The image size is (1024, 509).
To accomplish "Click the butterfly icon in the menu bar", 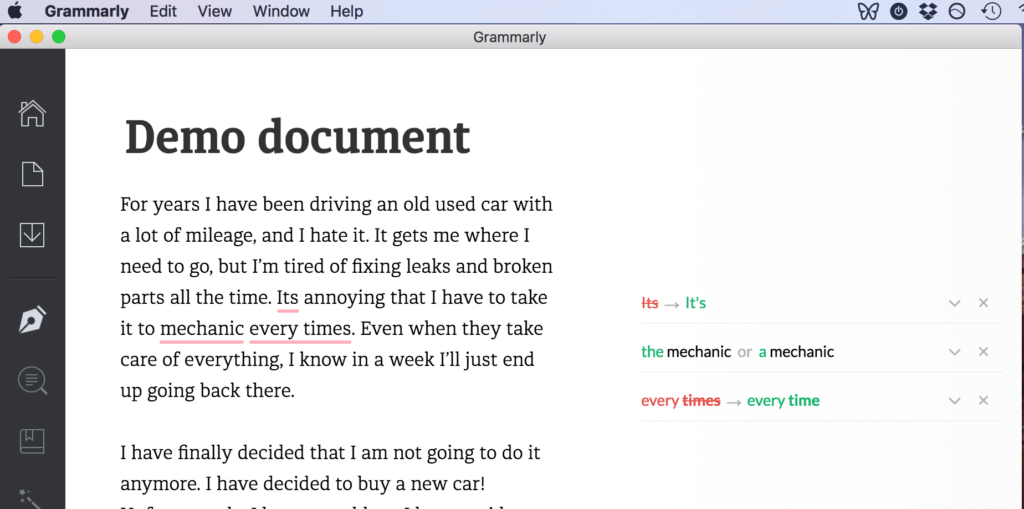I will [868, 11].
